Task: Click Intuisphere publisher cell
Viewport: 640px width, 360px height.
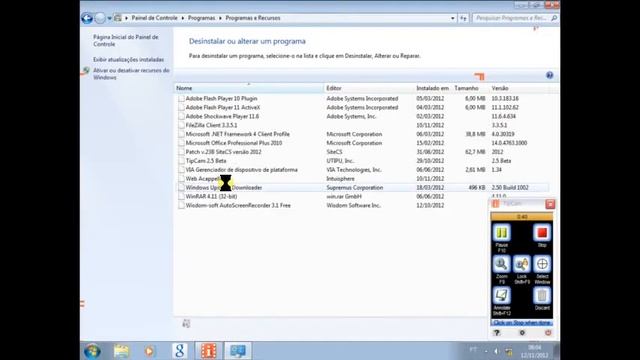Action: [340, 179]
